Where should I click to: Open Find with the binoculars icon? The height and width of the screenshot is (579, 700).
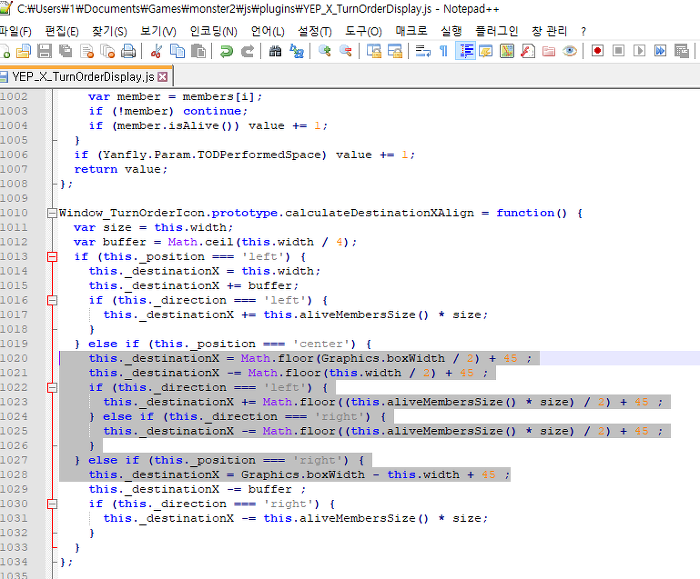tap(275, 51)
